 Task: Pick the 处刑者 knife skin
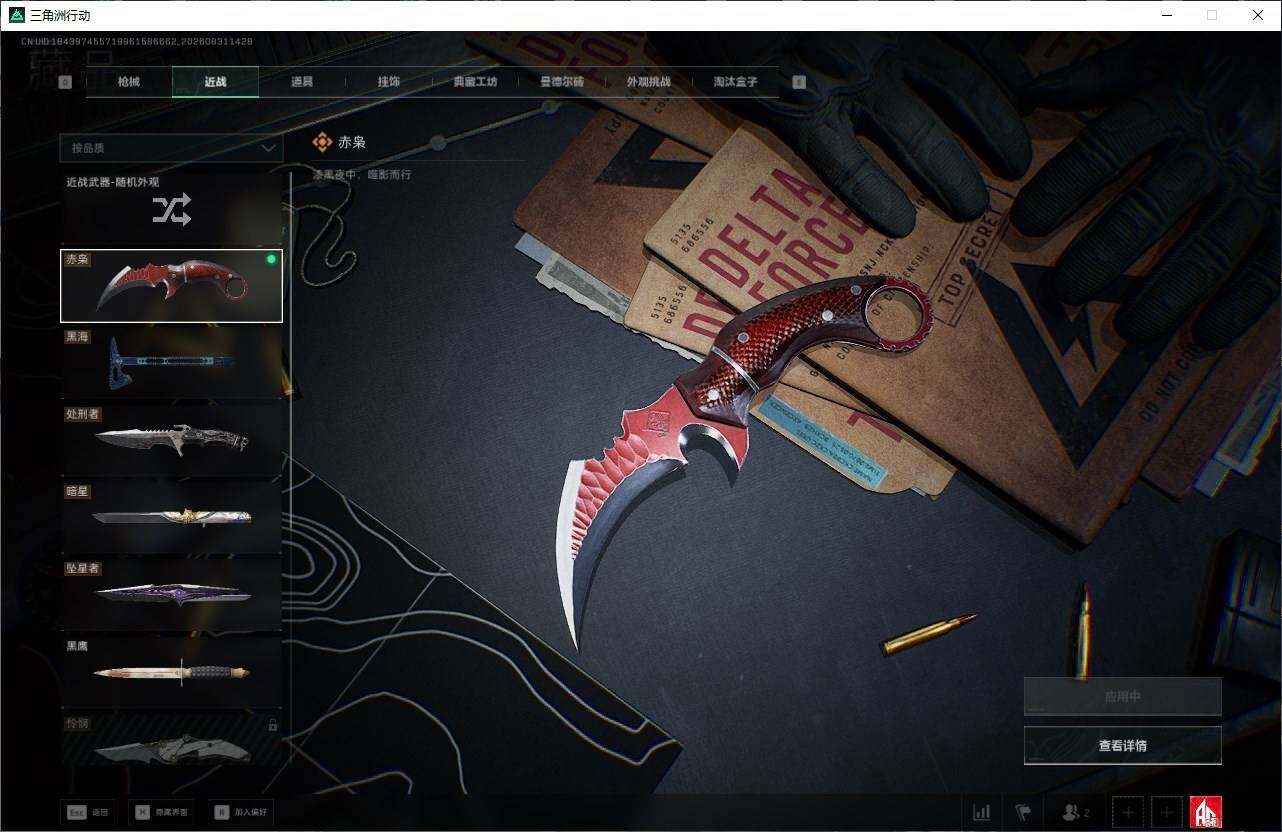click(x=171, y=440)
